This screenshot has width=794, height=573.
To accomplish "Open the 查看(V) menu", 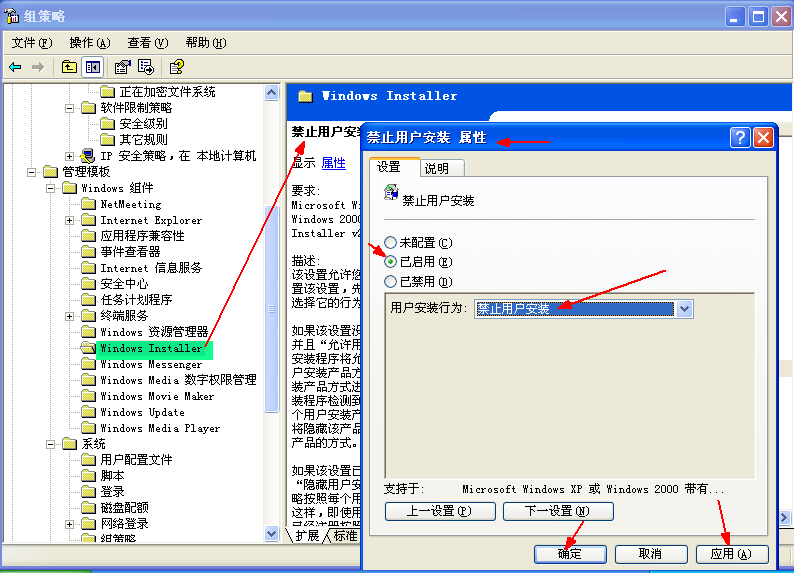I will tap(147, 43).
